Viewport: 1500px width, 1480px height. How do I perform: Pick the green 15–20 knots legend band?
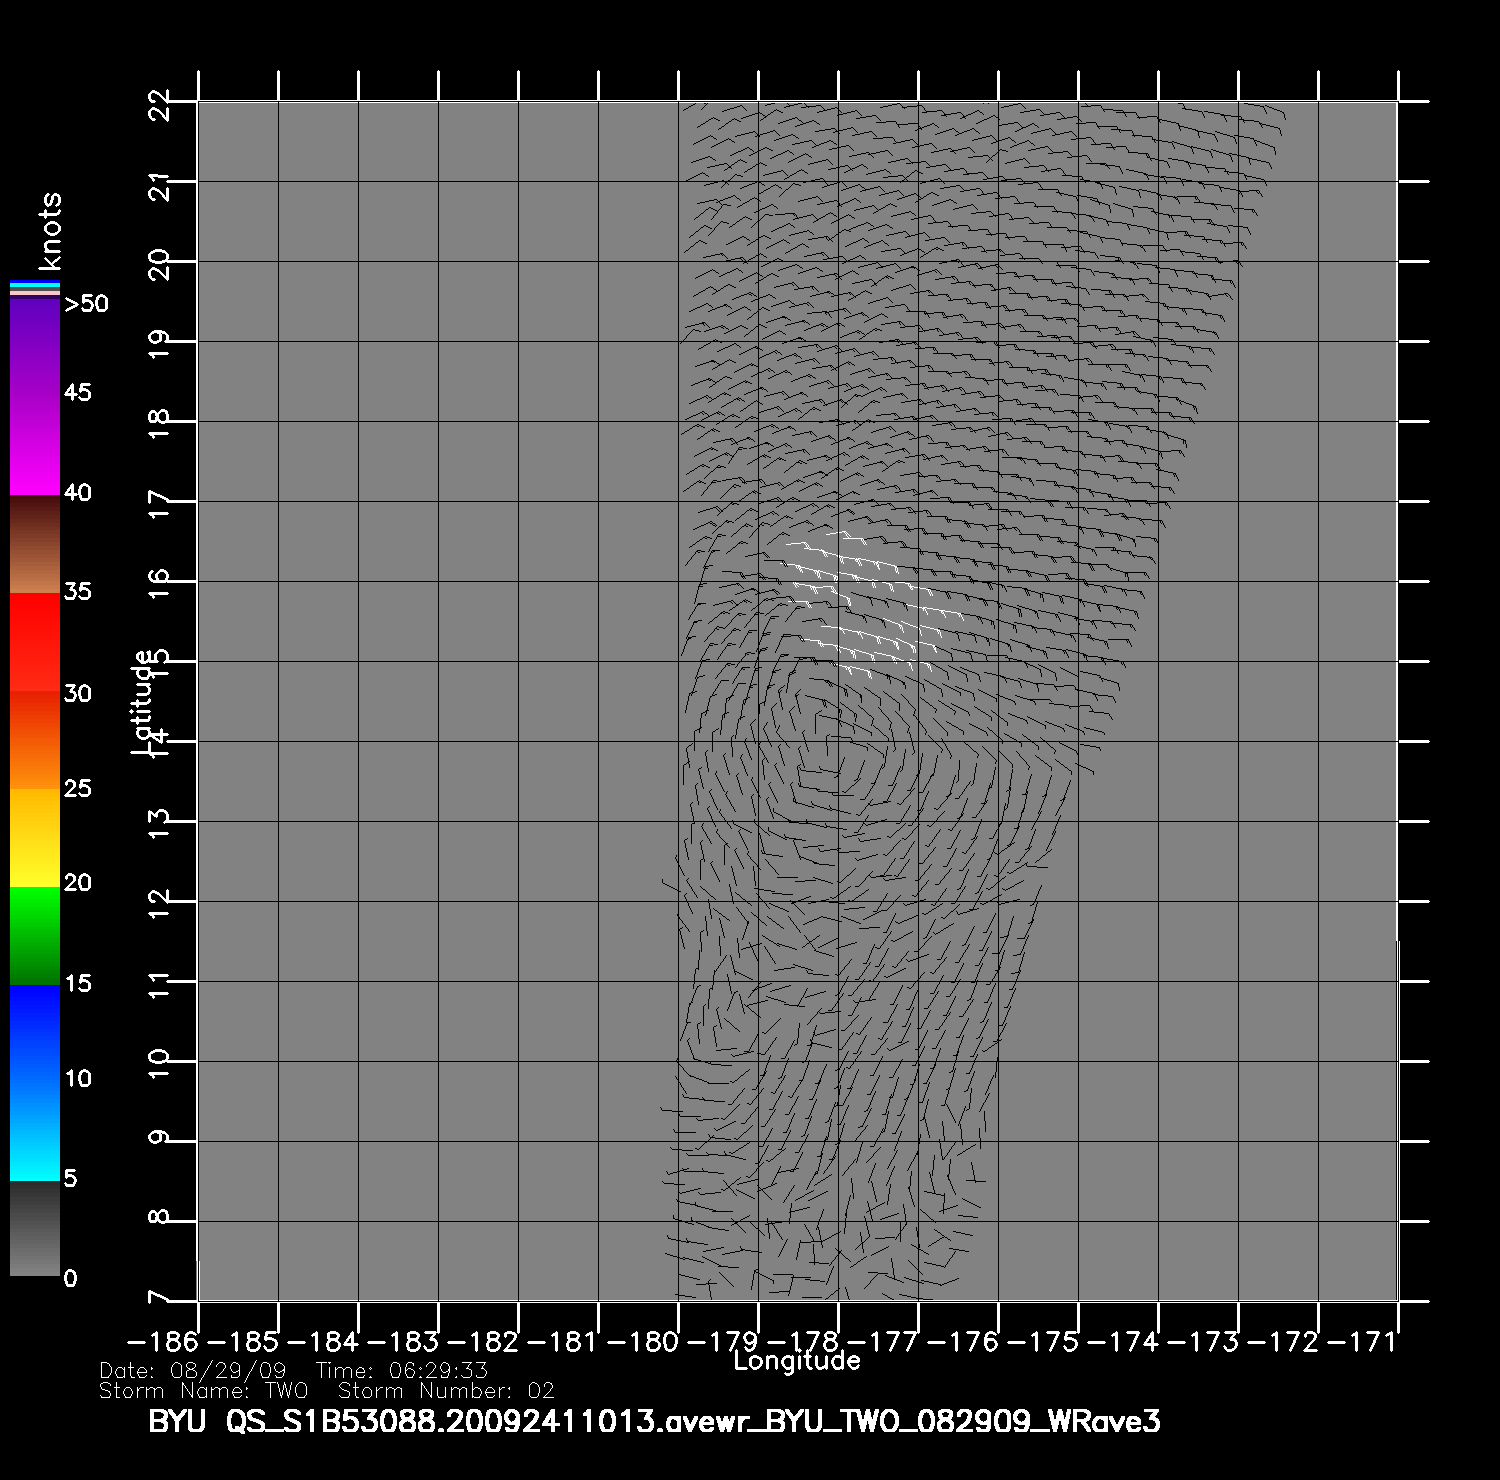click(35, 935)
